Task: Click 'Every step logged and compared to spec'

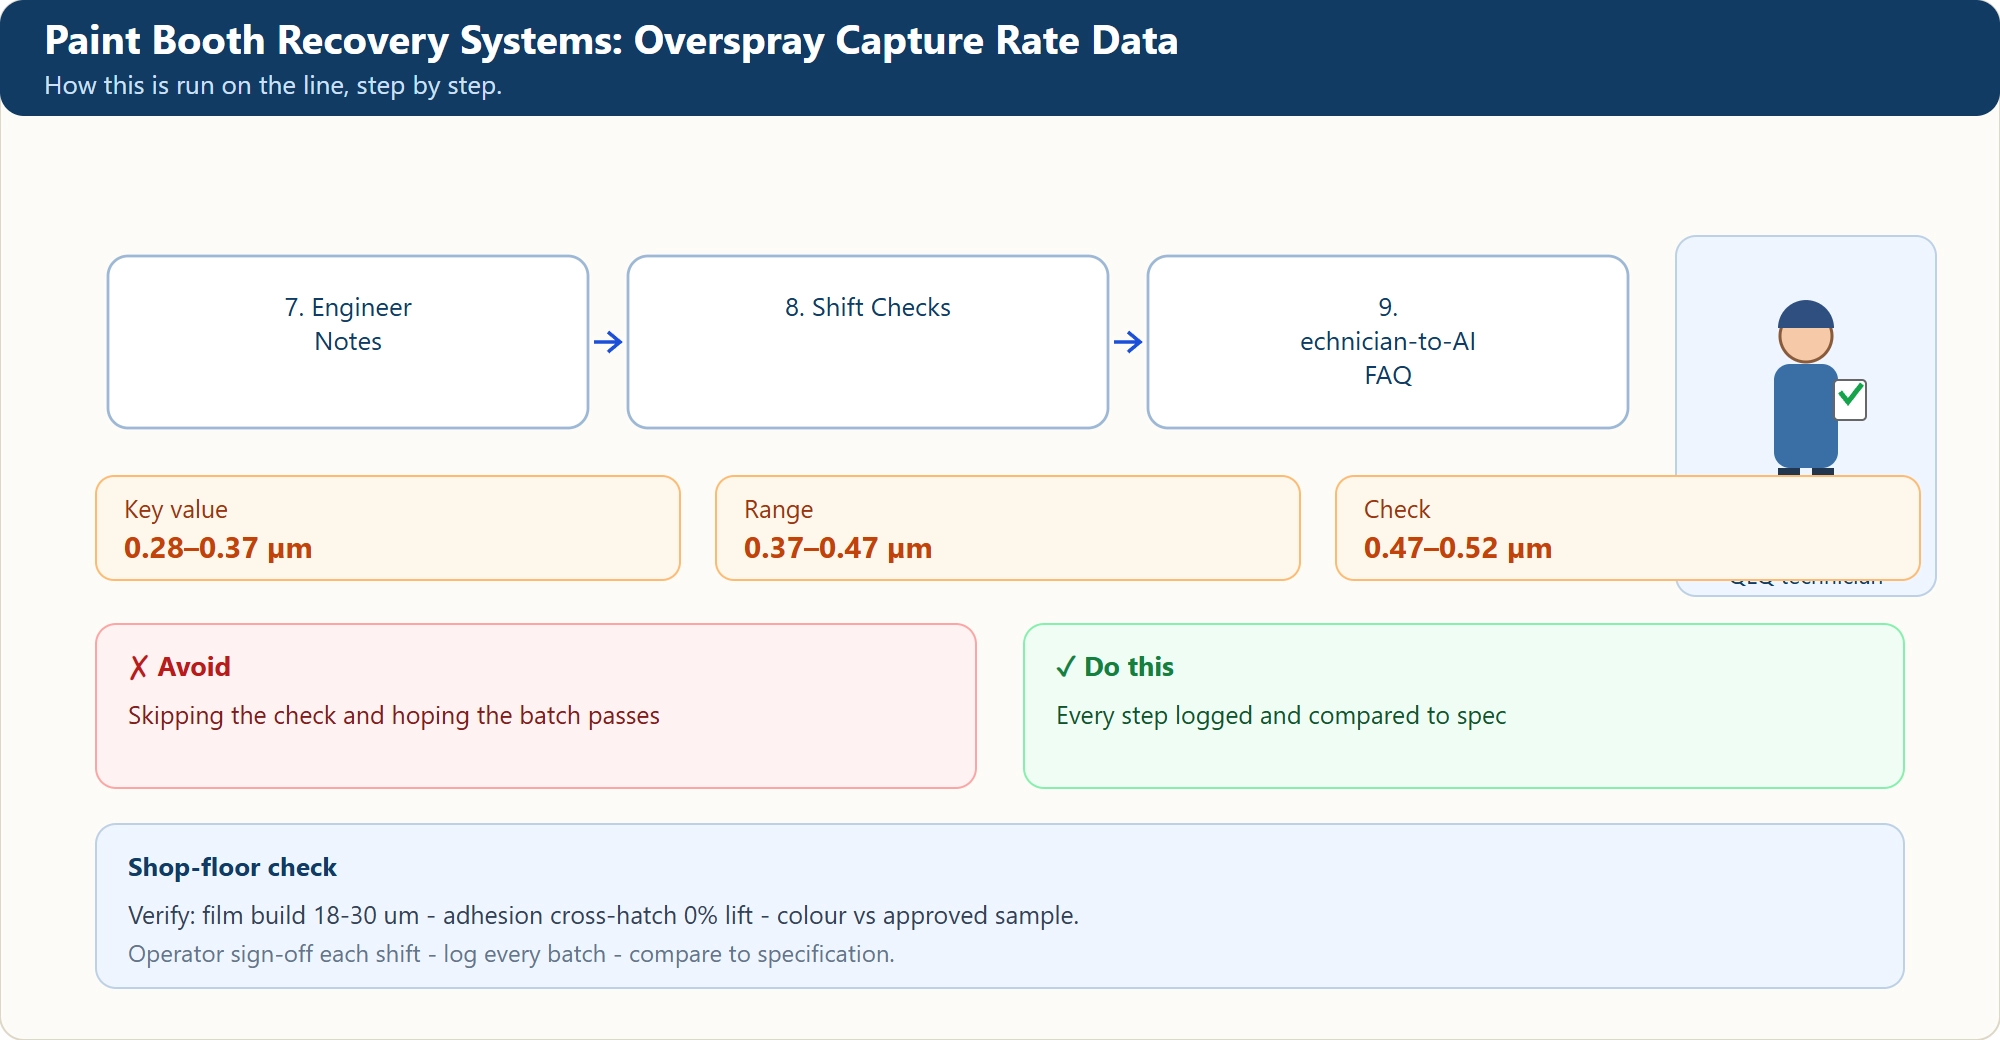Action: pos(1281,716)
